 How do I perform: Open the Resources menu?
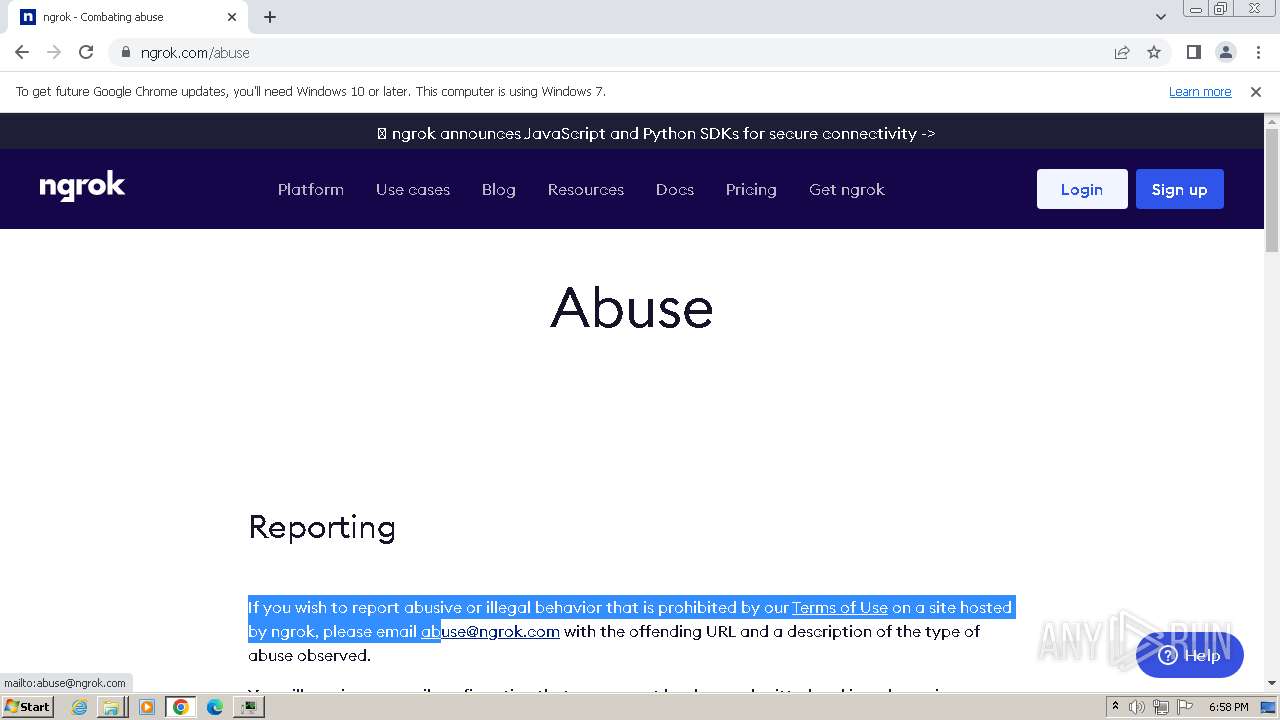tap(586, 189)
